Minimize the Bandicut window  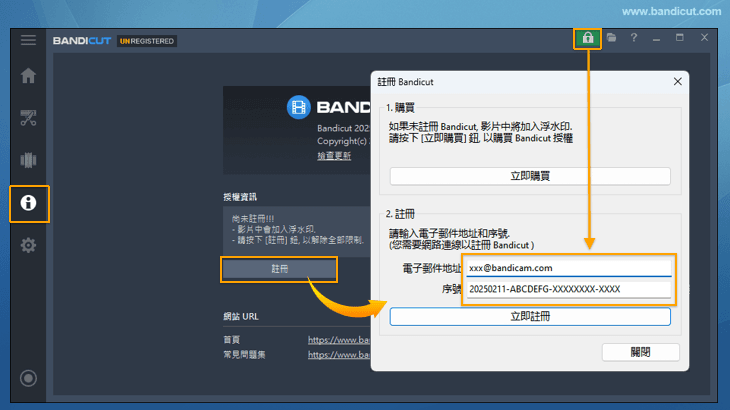point(656,38)
